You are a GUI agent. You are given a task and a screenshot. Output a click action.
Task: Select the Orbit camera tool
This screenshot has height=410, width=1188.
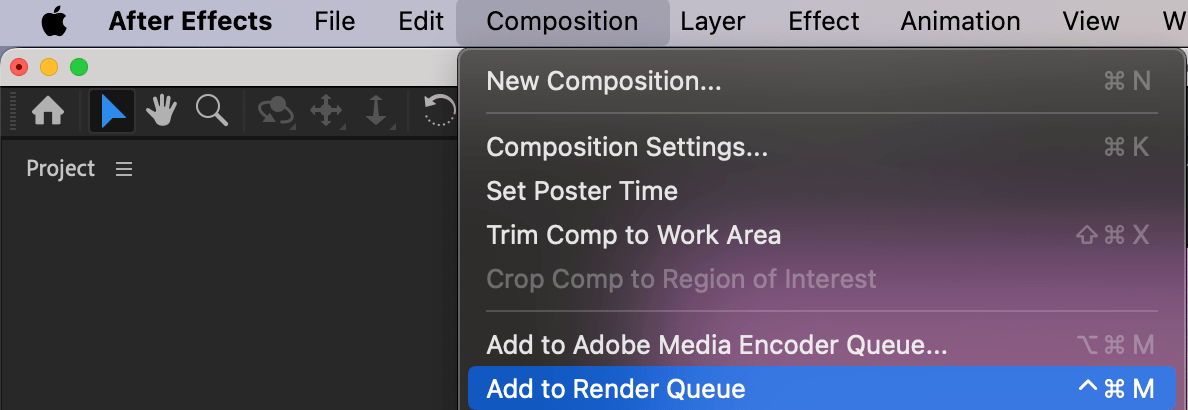click(x=275, y=112)
